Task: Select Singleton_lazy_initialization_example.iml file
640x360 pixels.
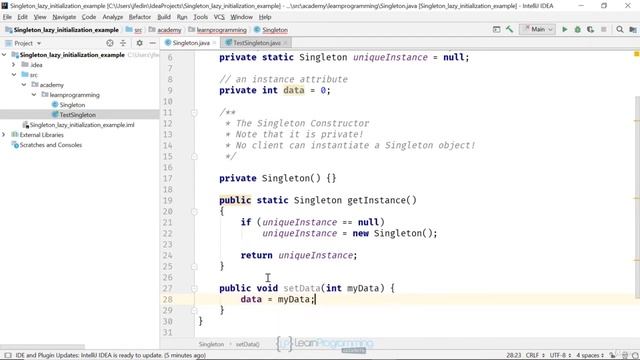Action: pyautogui.click(x=82, y=125)
